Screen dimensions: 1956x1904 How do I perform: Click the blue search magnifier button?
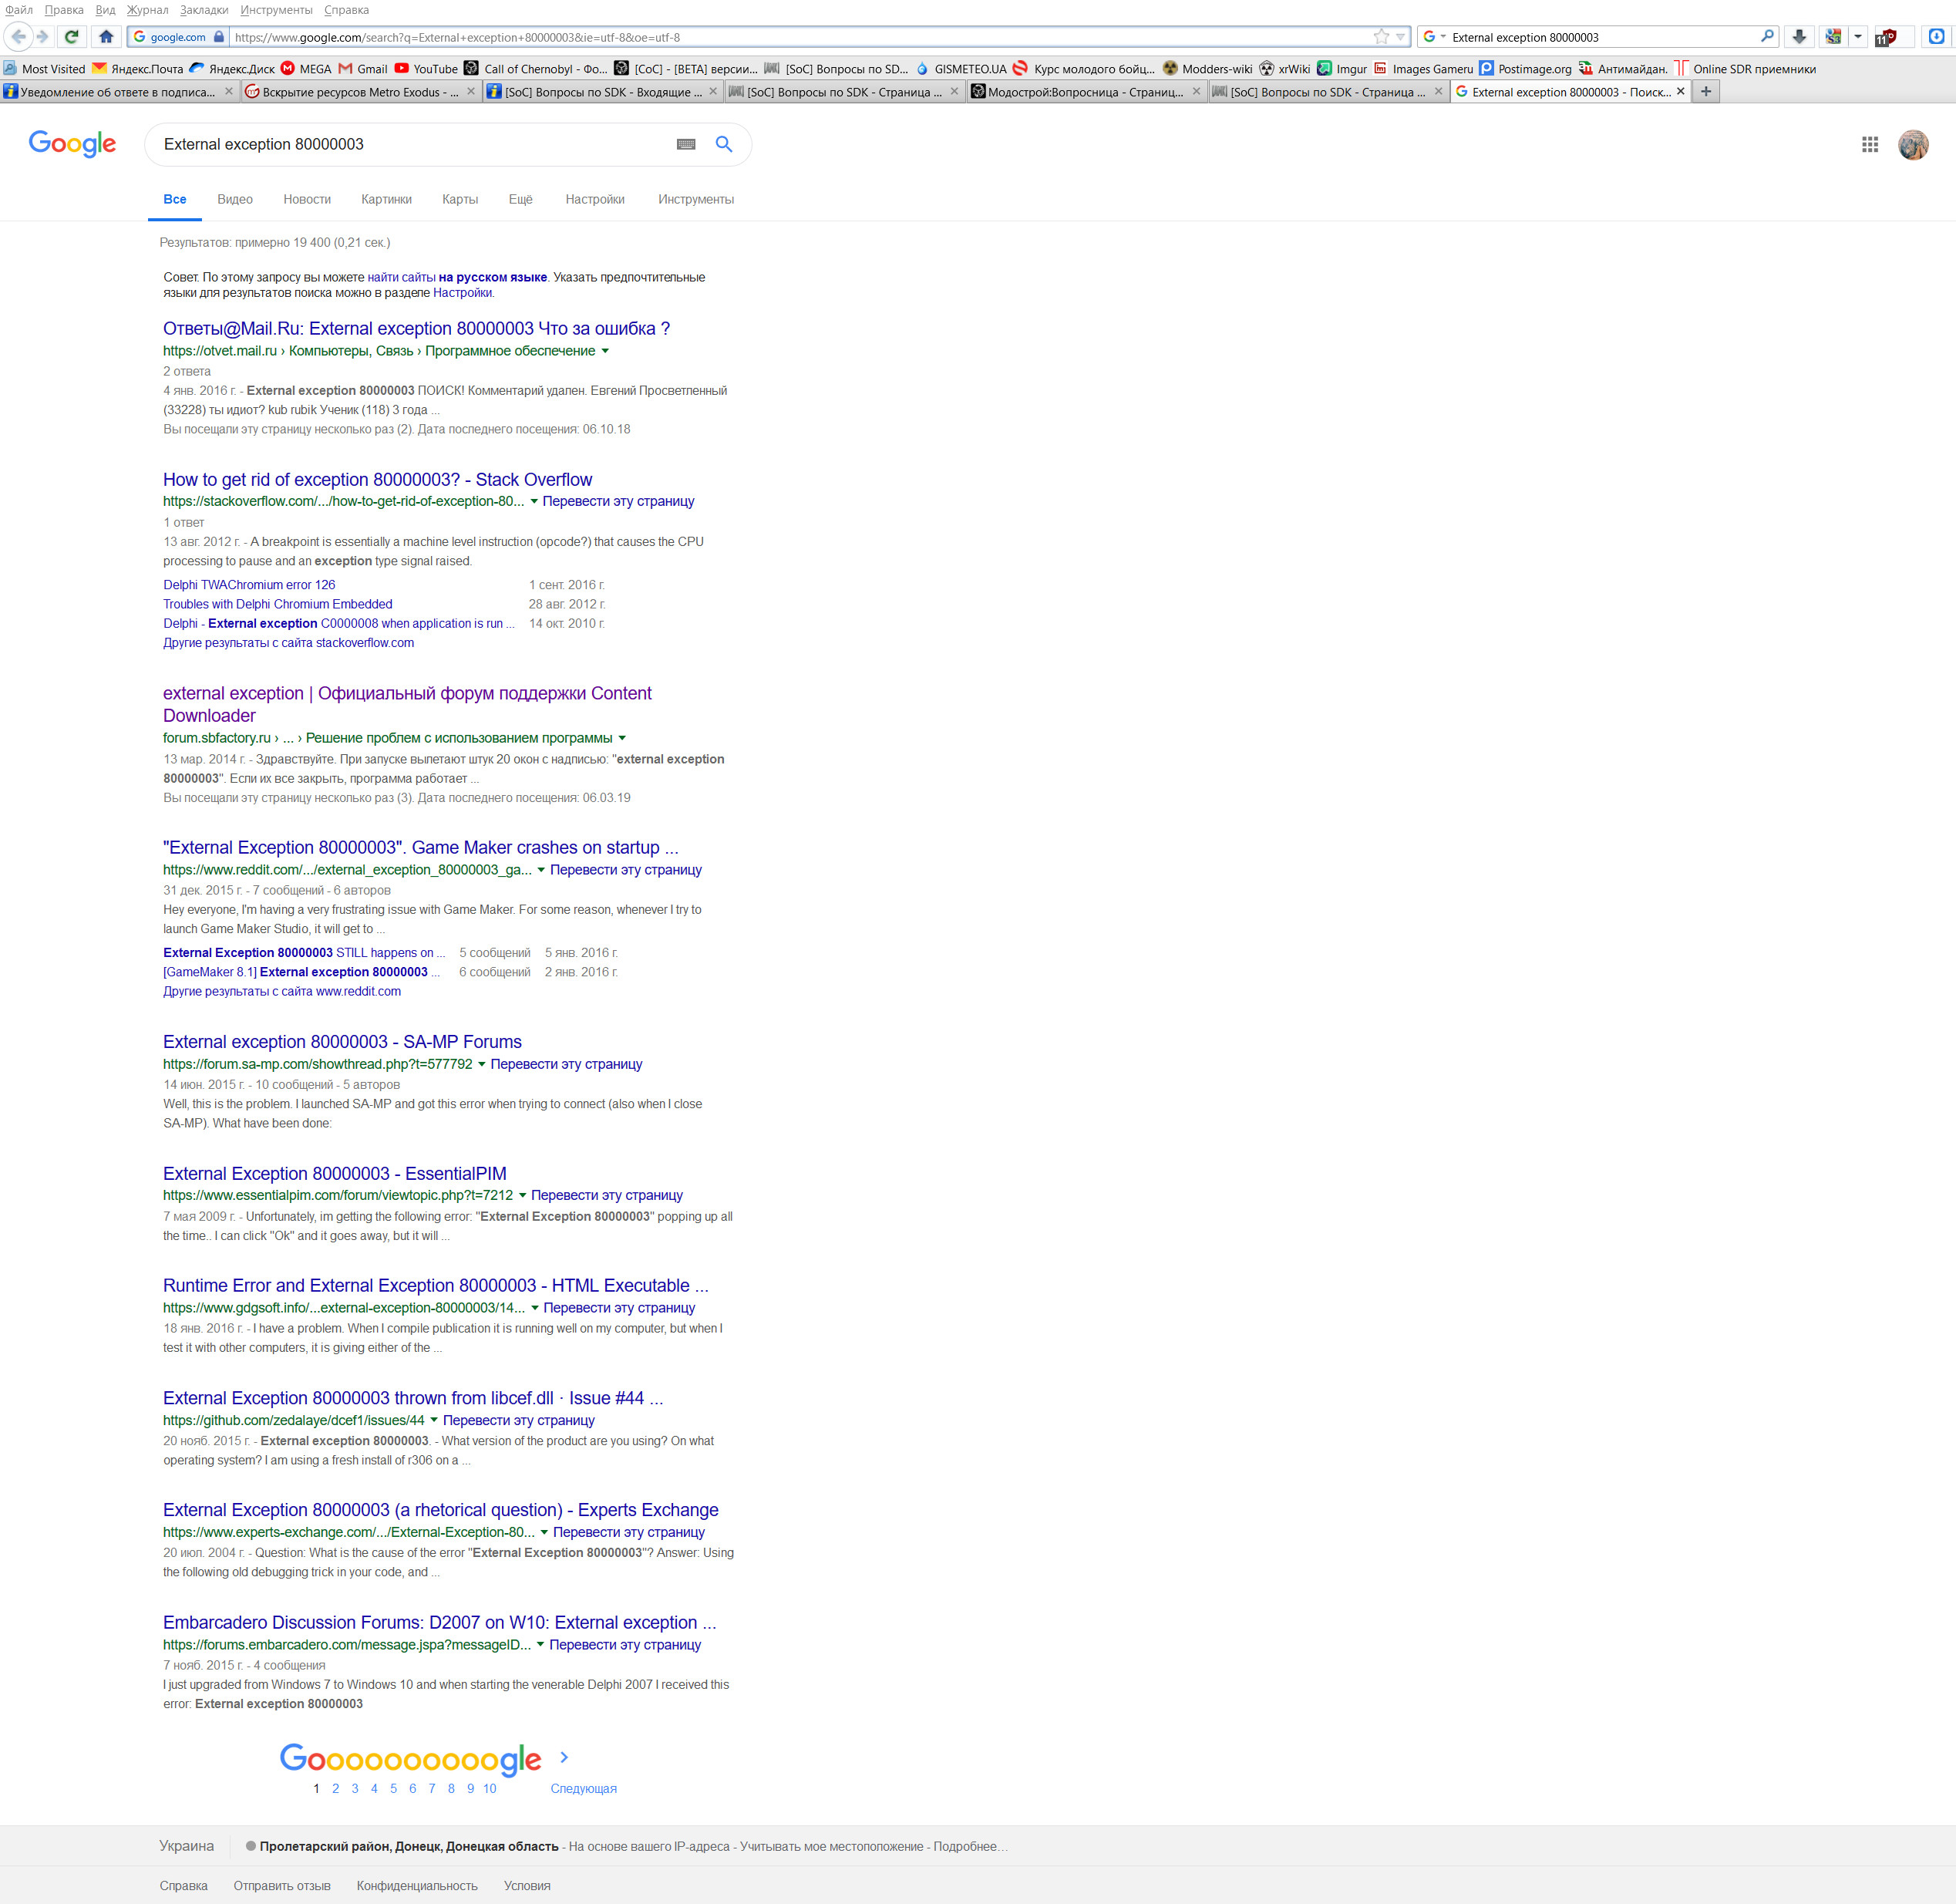pos(723,145)
